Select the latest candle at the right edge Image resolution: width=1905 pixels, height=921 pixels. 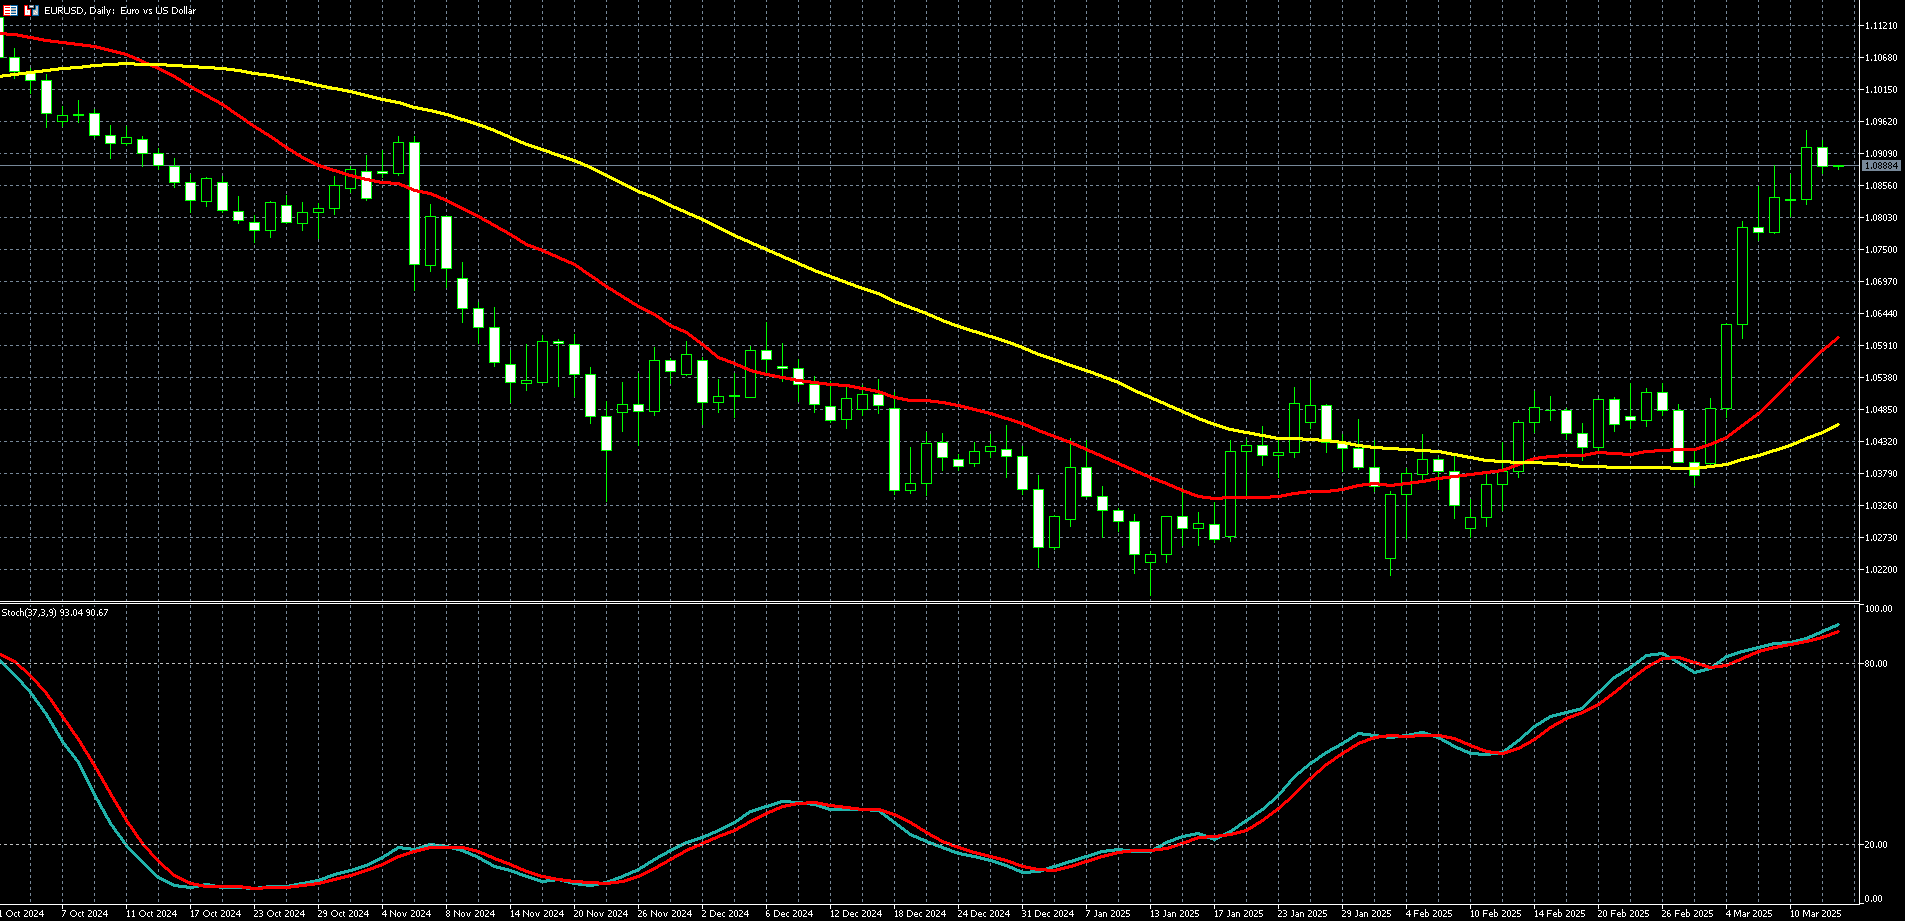pyautogui.click(x=1838, y=167)
